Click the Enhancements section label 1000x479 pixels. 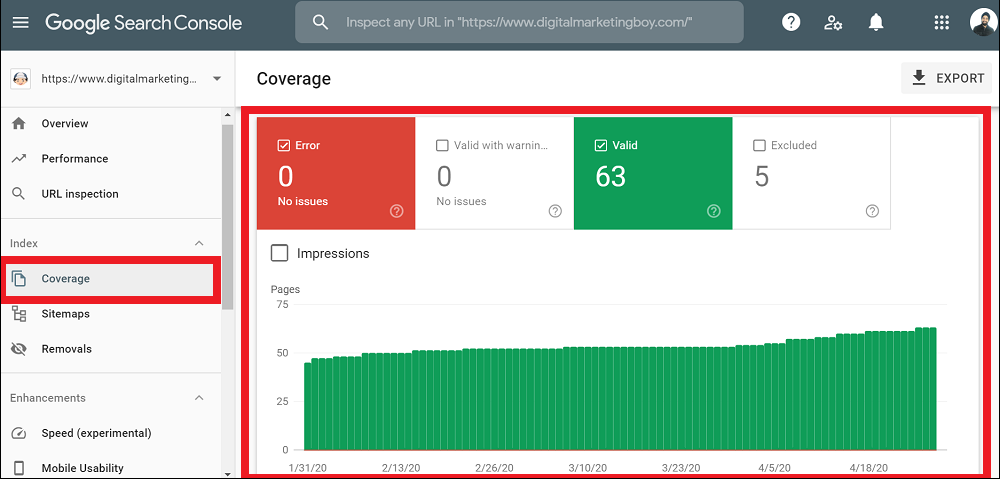(x=48, y=398)
